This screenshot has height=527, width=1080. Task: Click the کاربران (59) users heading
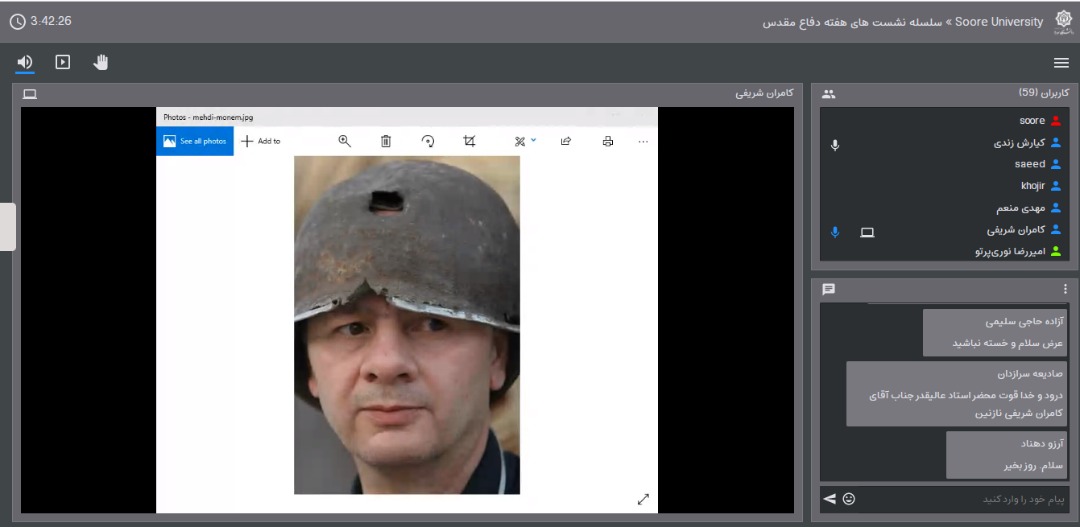[1043, 93]
